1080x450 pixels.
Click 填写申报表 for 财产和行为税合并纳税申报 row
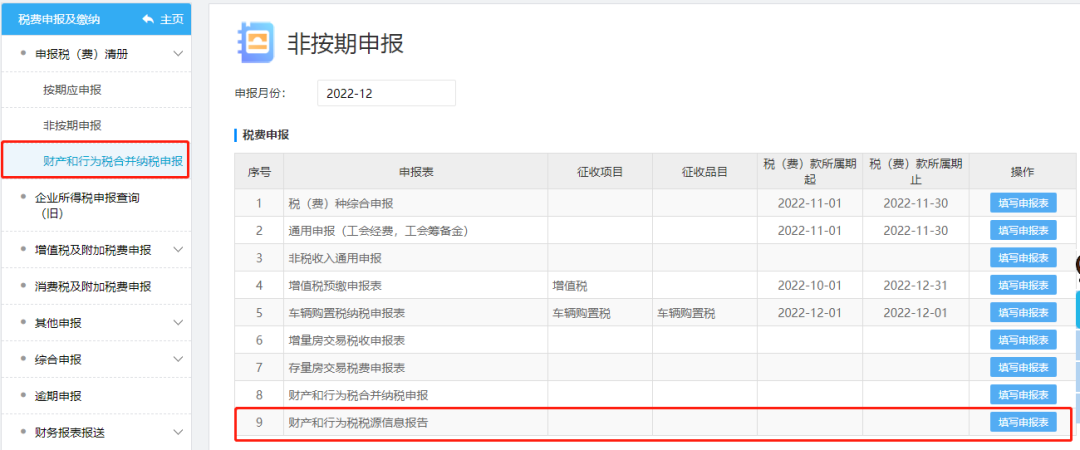click(x=1023, y=395)
